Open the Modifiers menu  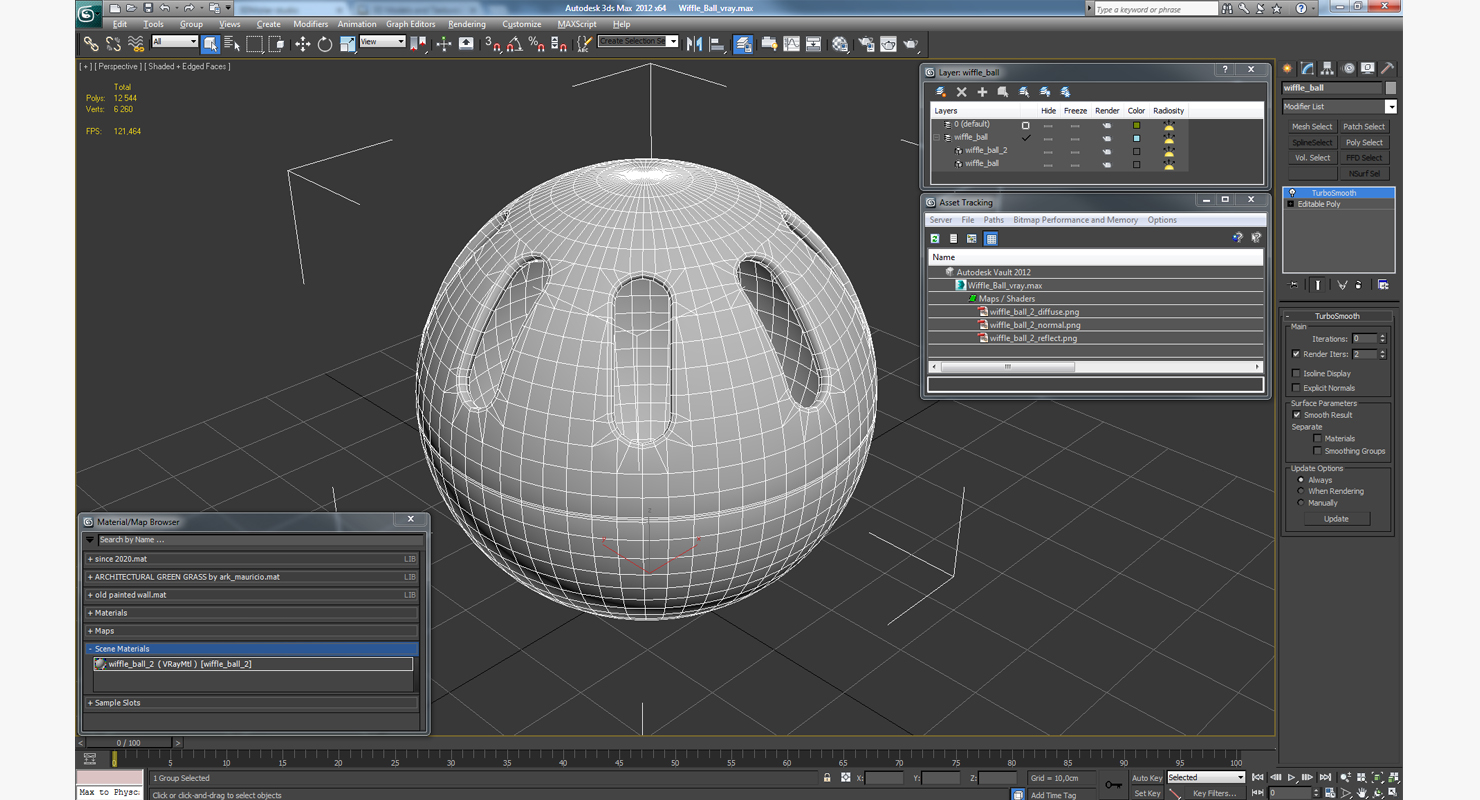[310, 24]
